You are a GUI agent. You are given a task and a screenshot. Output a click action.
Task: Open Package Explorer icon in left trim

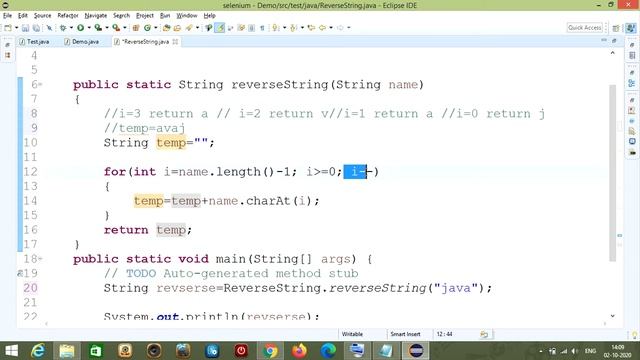coord(8,55)
